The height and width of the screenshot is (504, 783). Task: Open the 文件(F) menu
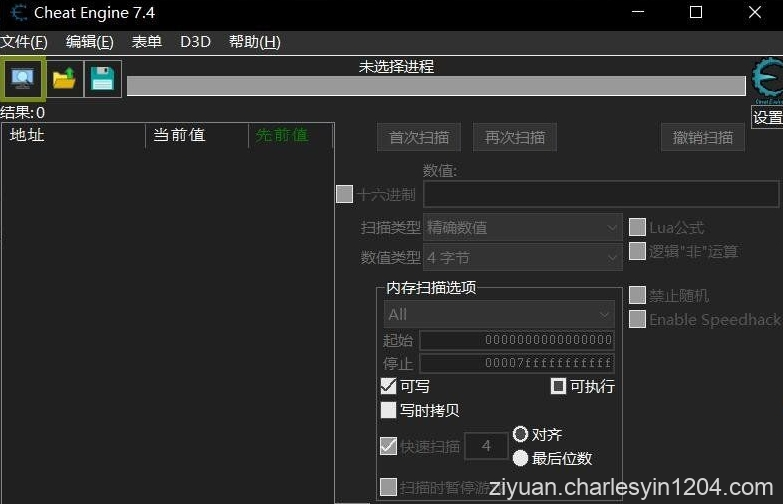click(x=24, y=42)
